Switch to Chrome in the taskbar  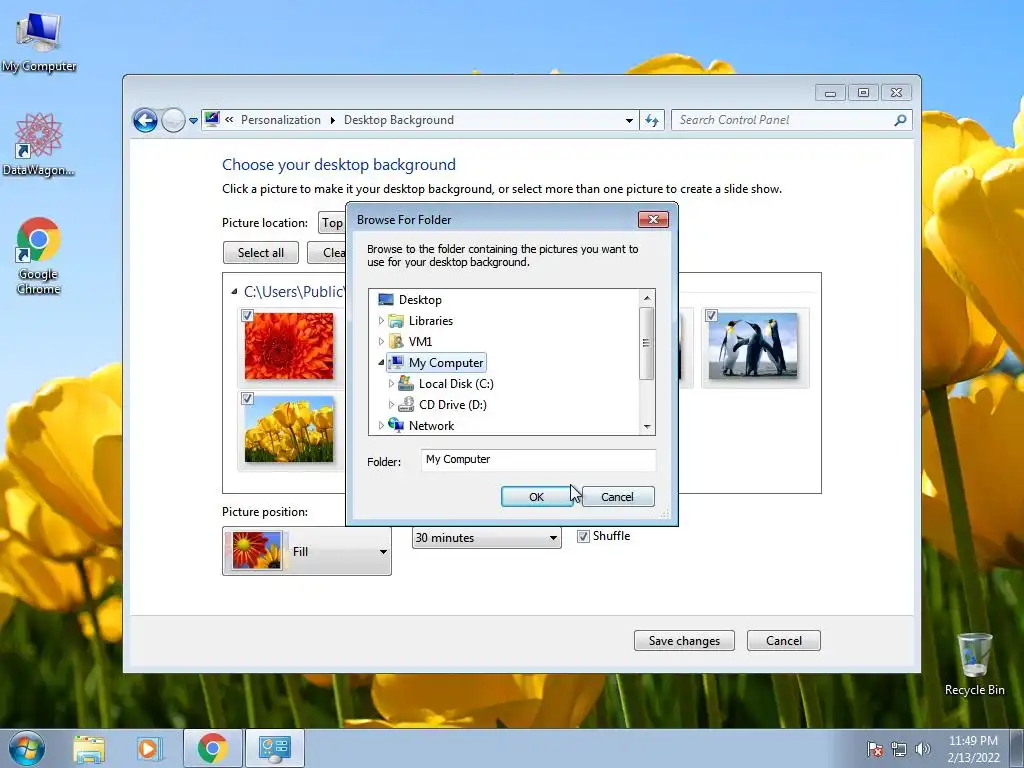tap(213, 748)
